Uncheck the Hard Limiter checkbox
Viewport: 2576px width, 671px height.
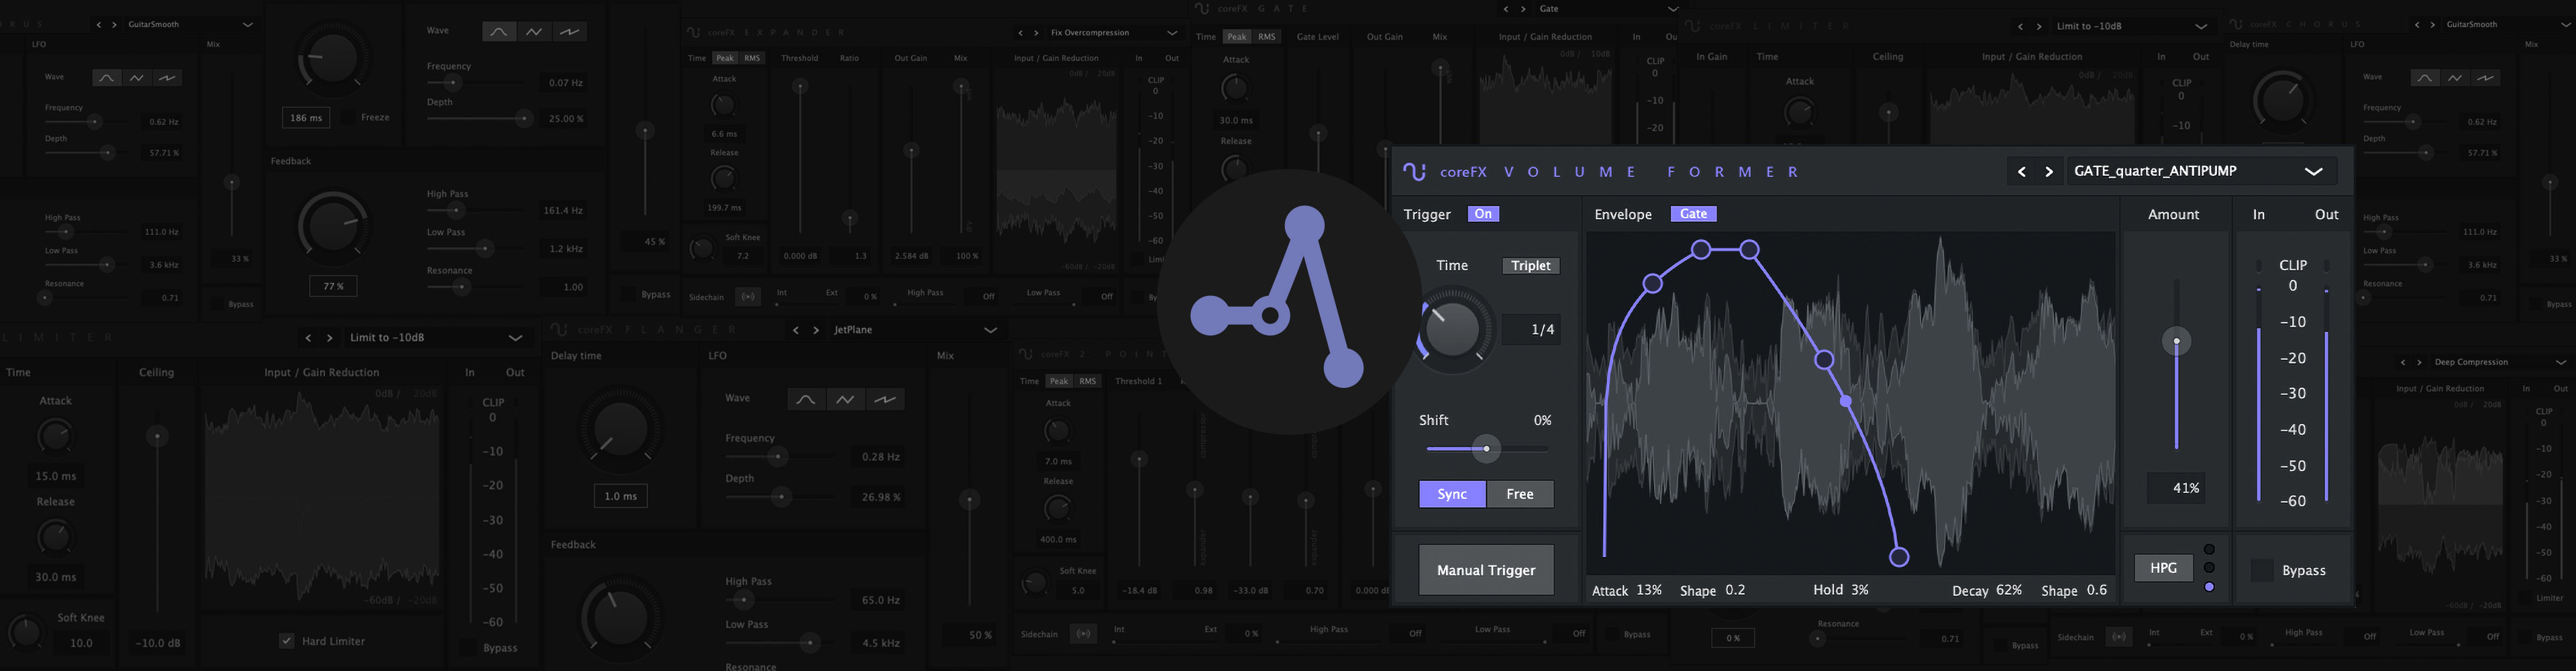click(287, 641)
